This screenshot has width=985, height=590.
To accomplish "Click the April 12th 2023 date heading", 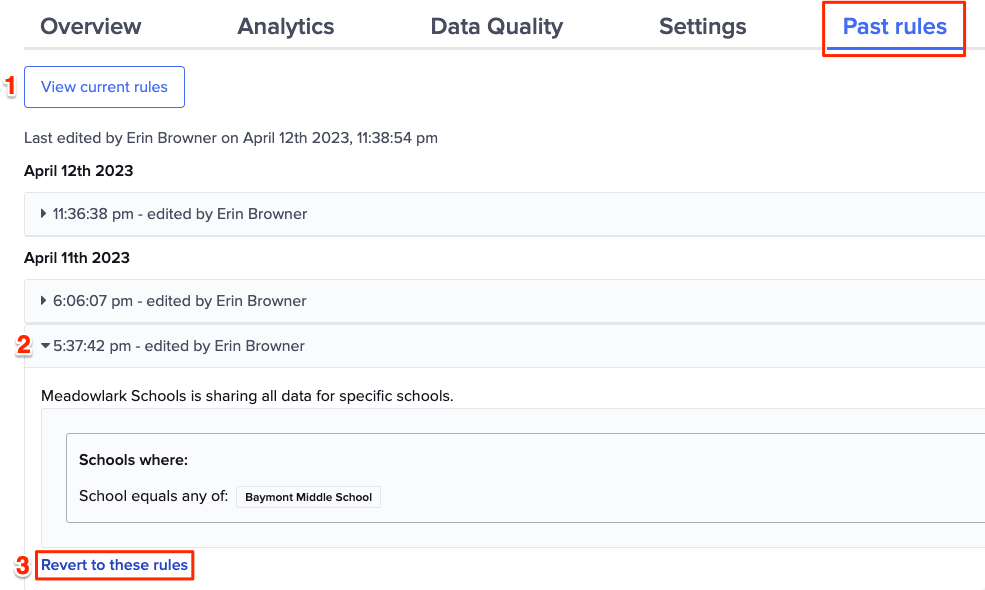I will pyautogui.click(x=78, y=171).
